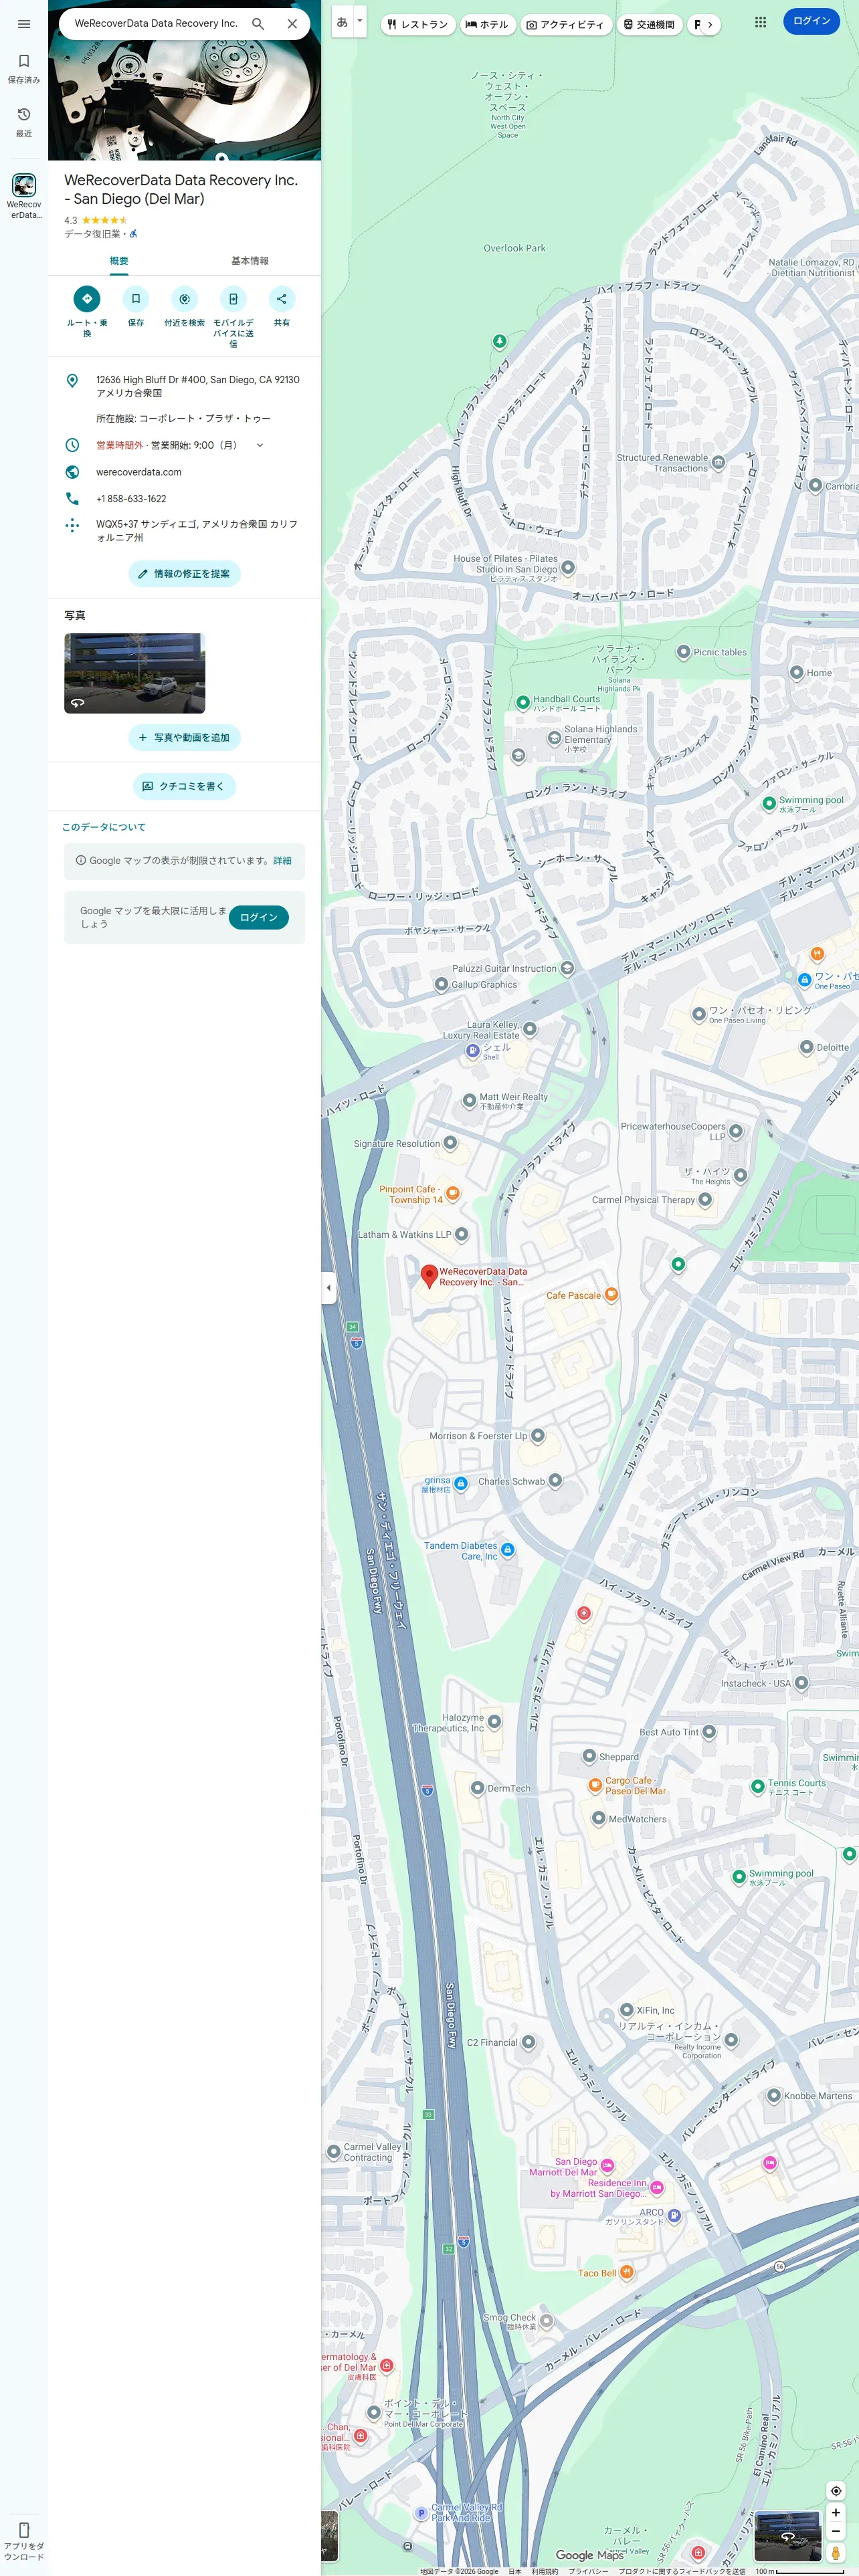859x2576 pixels.
Task: Select the Shell gas station marker
Action: coord(473,1050)
